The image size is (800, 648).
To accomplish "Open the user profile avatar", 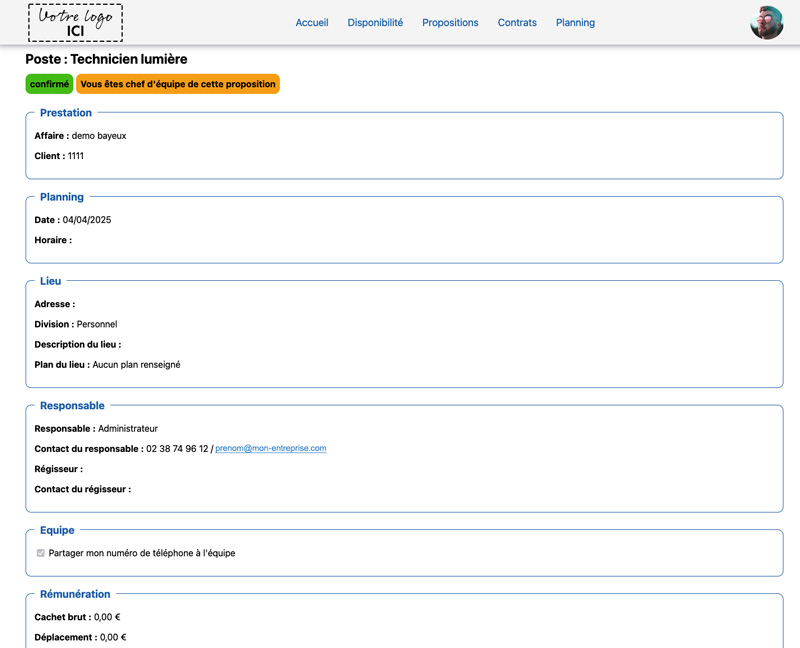I will (766, 22).
